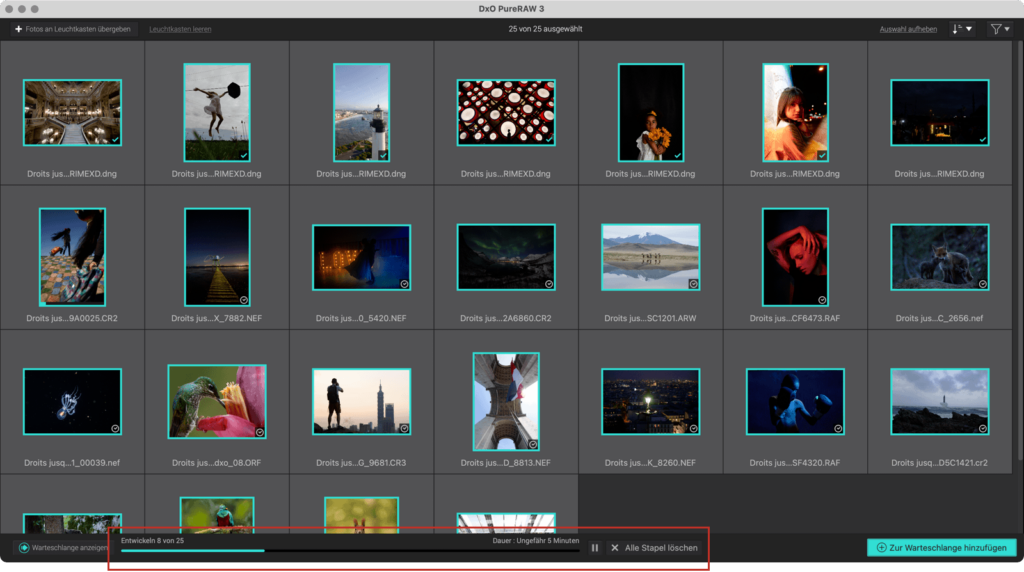The width and height of the screenshot is (1024, 572).
Task: Click the round queue icon in bottom bar
Action: click(24, 548)
